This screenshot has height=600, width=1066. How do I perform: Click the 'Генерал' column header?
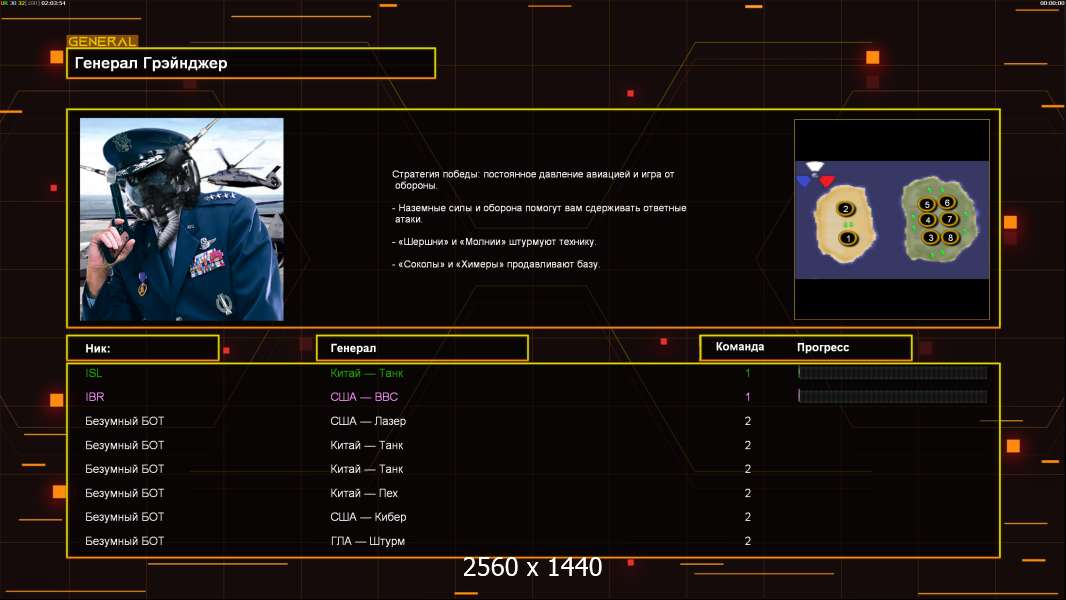pyautogui.click(x=422, y=348)
